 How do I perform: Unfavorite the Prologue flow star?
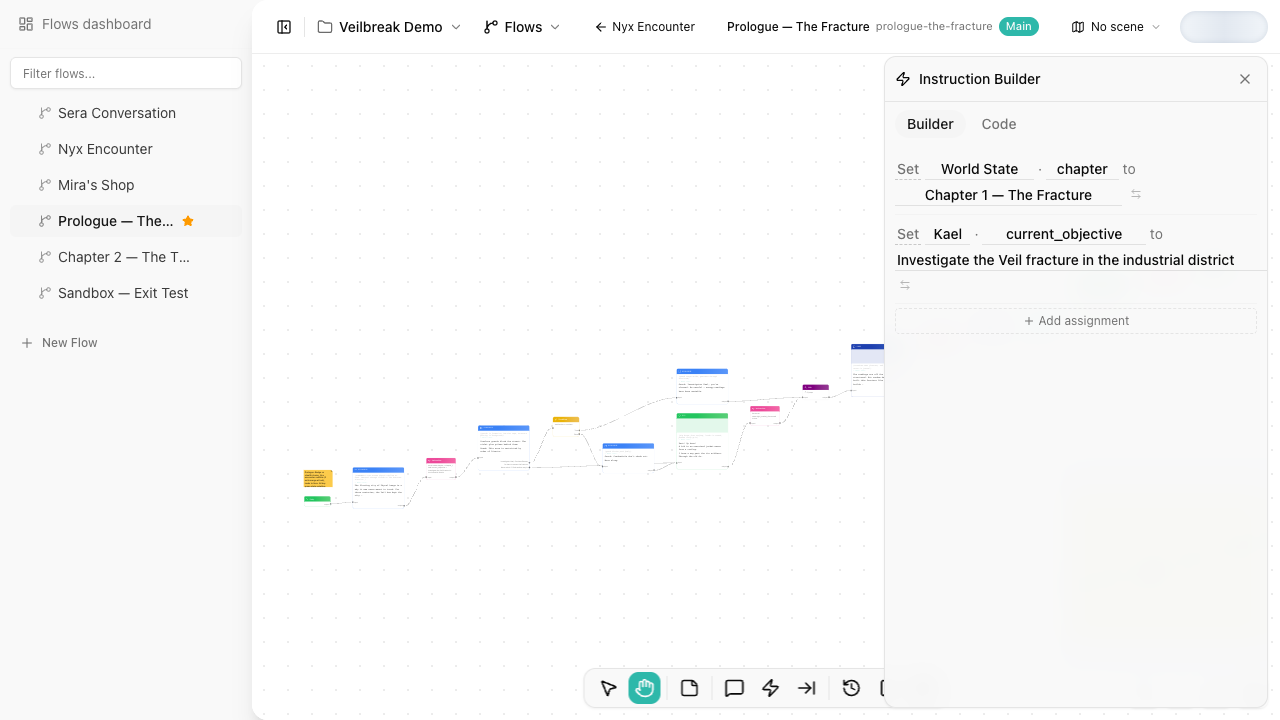pos(188,221)
